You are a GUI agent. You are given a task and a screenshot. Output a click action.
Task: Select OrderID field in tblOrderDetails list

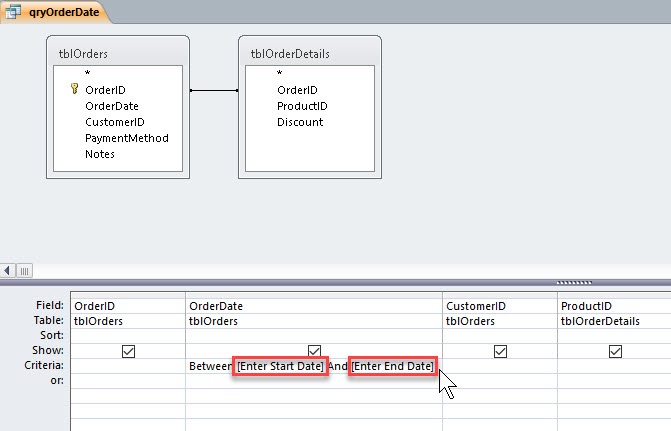tap(297, 90)
